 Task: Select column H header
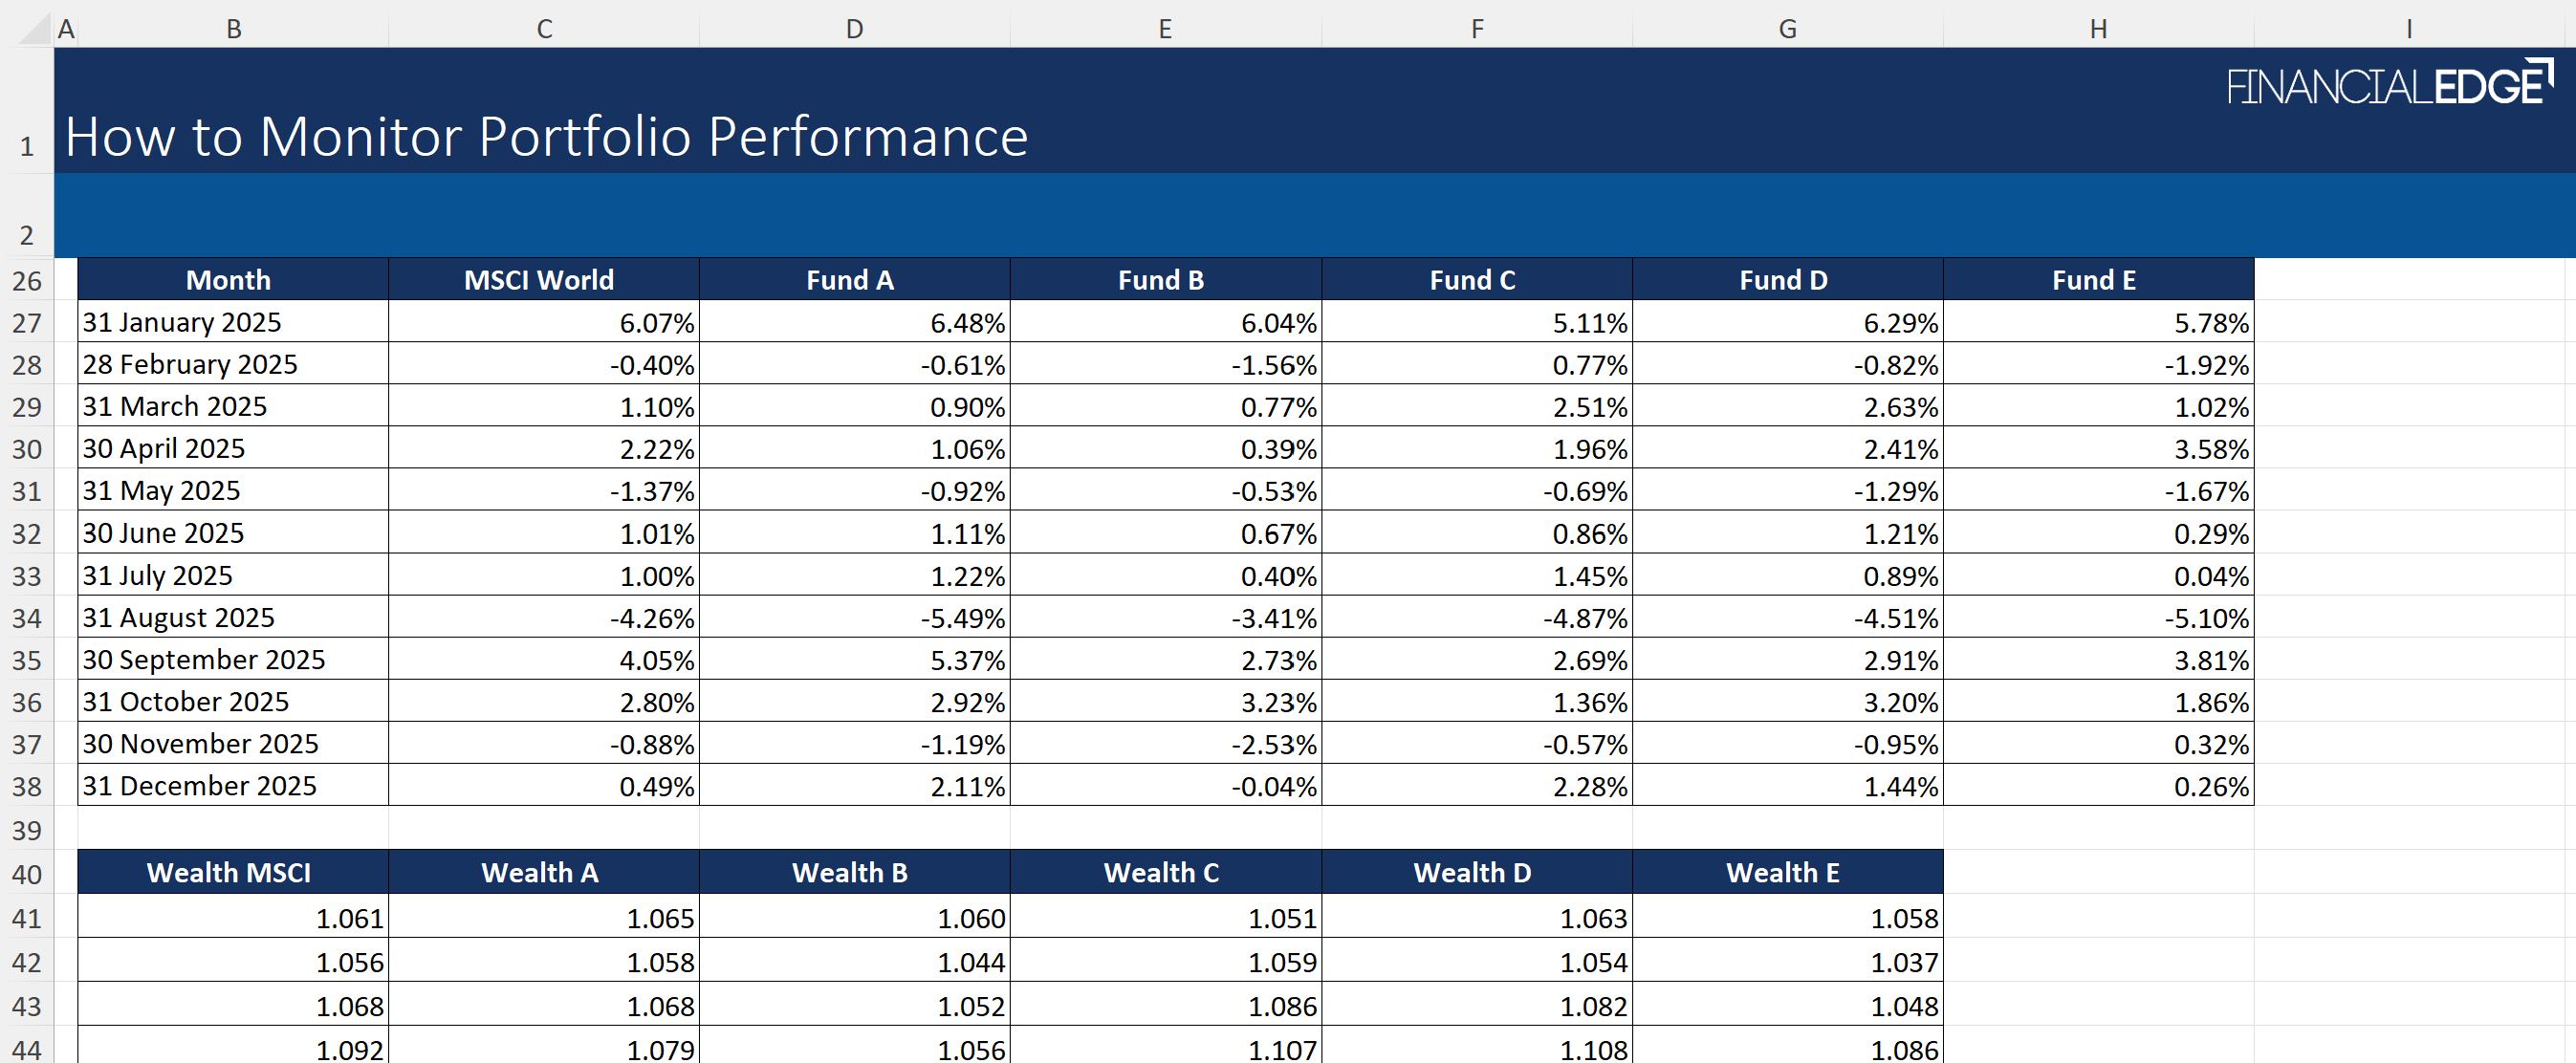(2098, 29)
